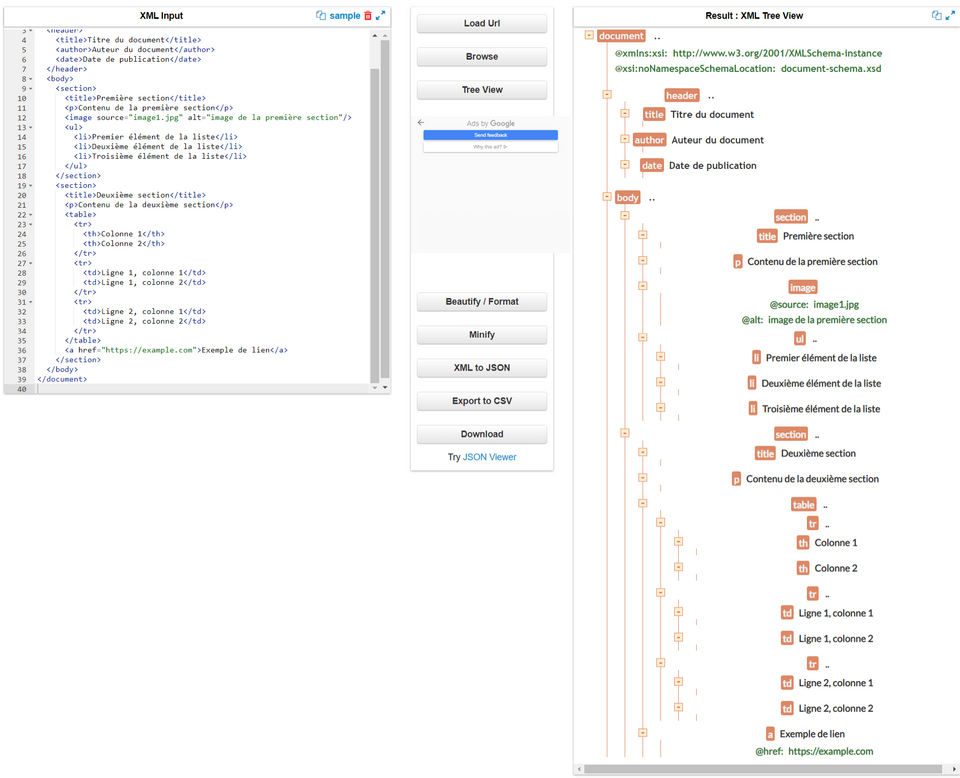This screenshot has width=960, height=778.
Task: Click the Beautify / Format button
Action: pos(482,302)
